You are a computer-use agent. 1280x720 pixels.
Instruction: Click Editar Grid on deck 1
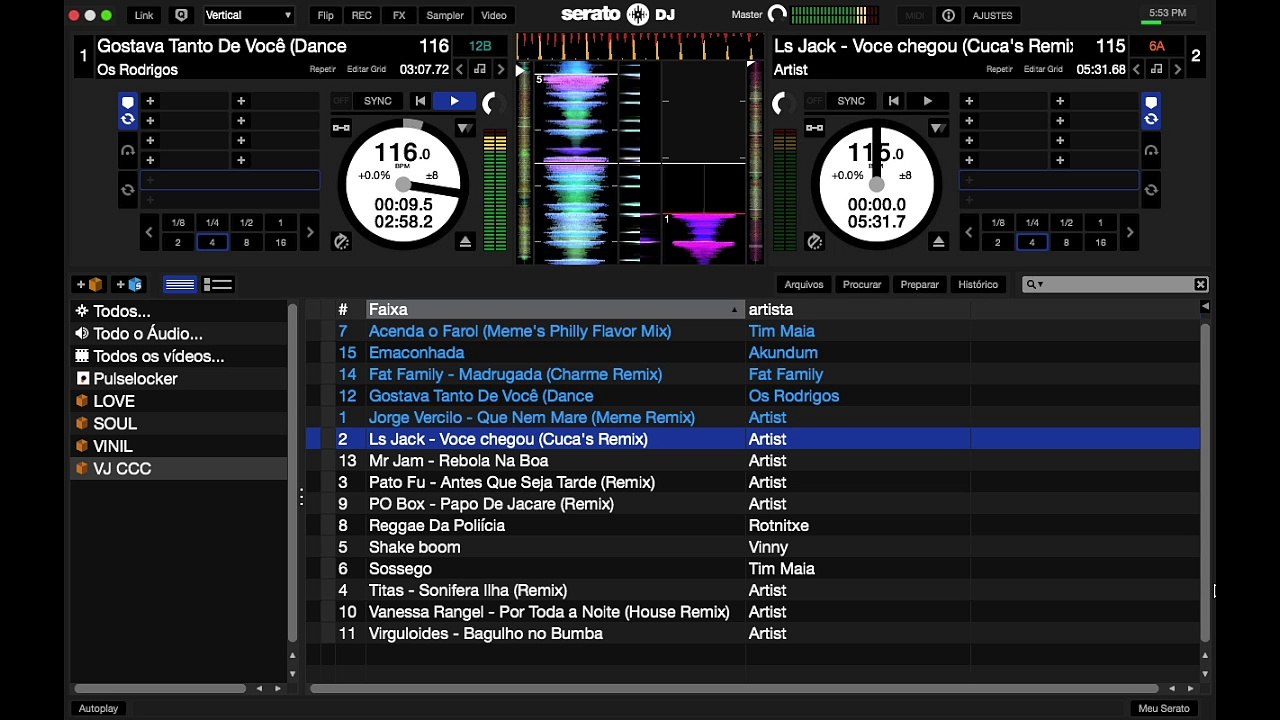[366, 69]
